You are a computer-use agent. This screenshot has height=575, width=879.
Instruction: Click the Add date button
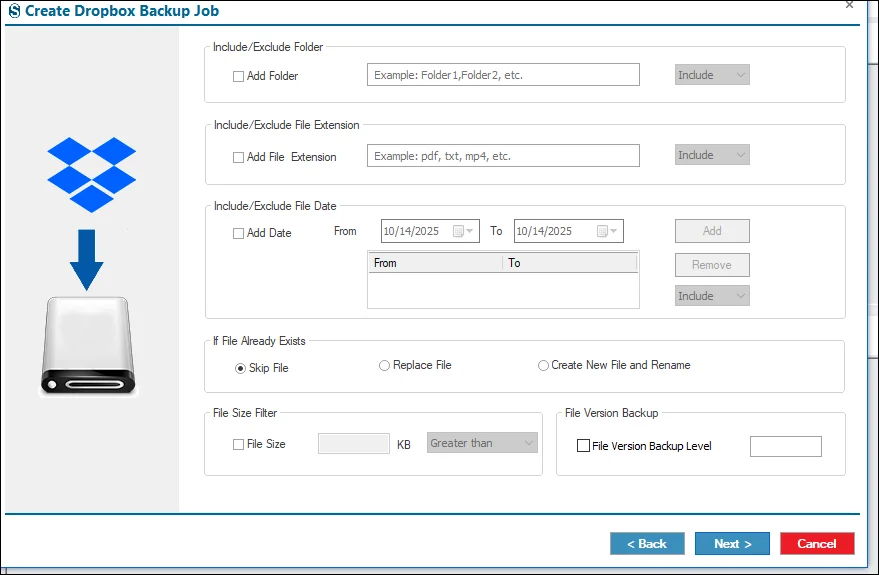tap(712, 231)
